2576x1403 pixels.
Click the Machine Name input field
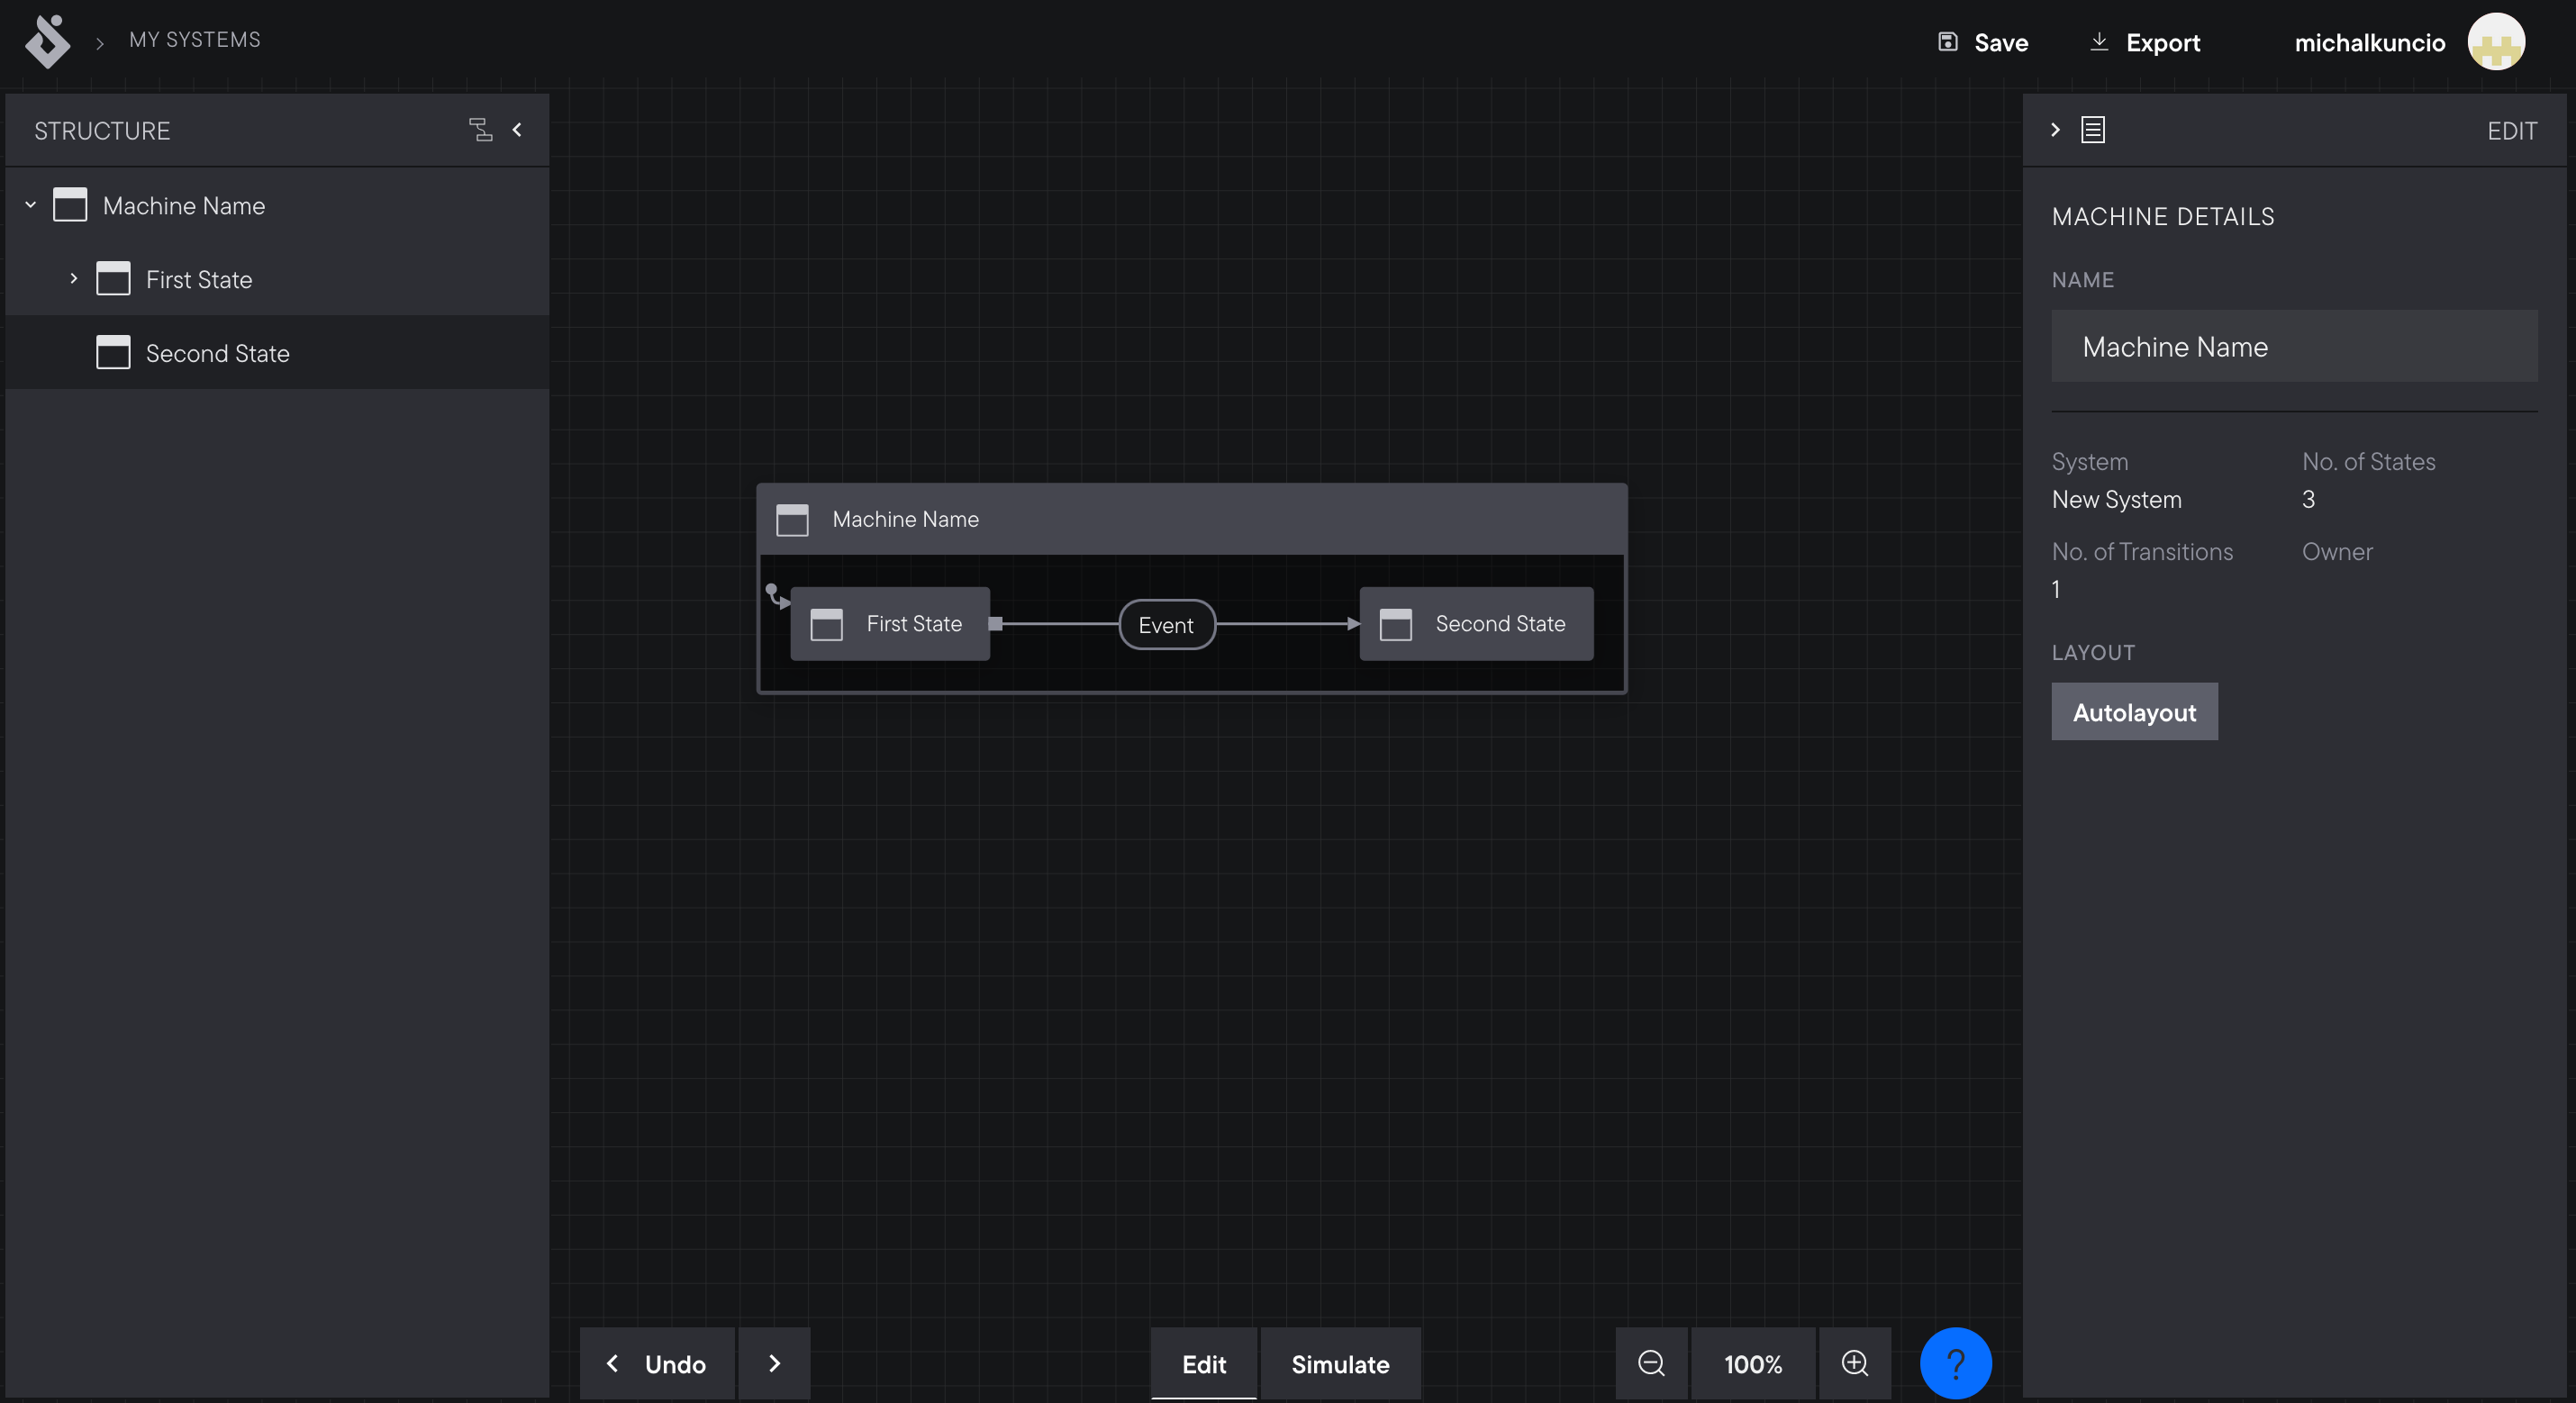tap(2294, 346)
